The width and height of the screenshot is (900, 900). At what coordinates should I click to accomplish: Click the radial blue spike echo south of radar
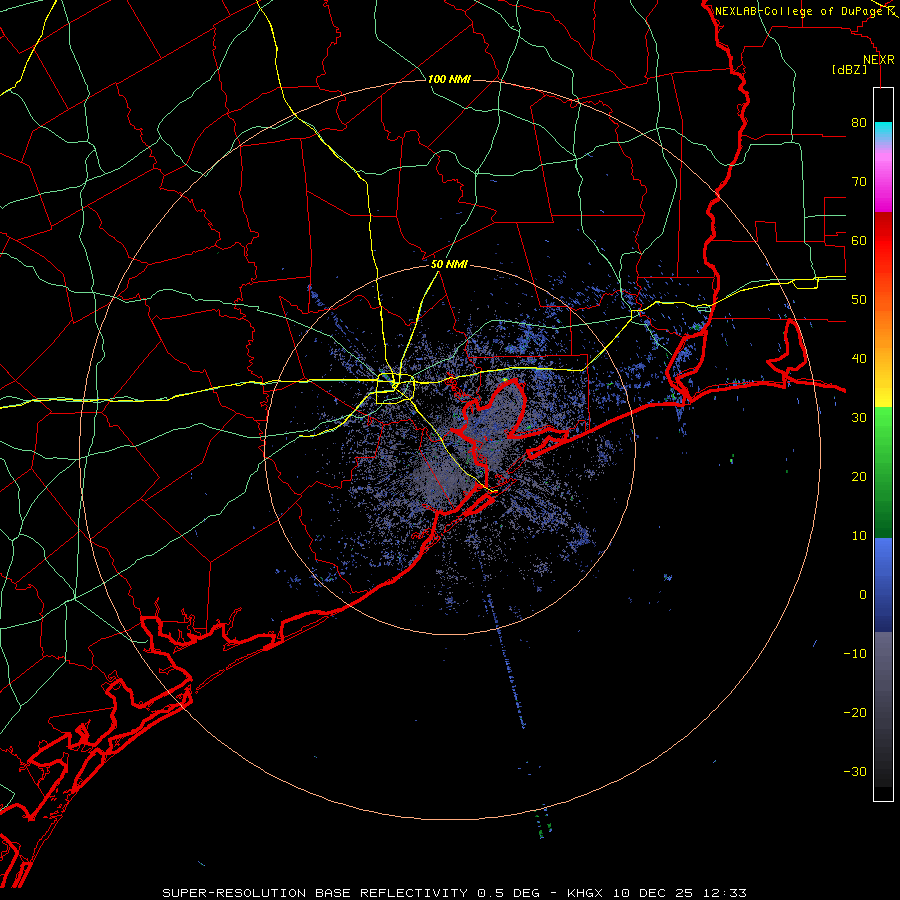(505, 660)
